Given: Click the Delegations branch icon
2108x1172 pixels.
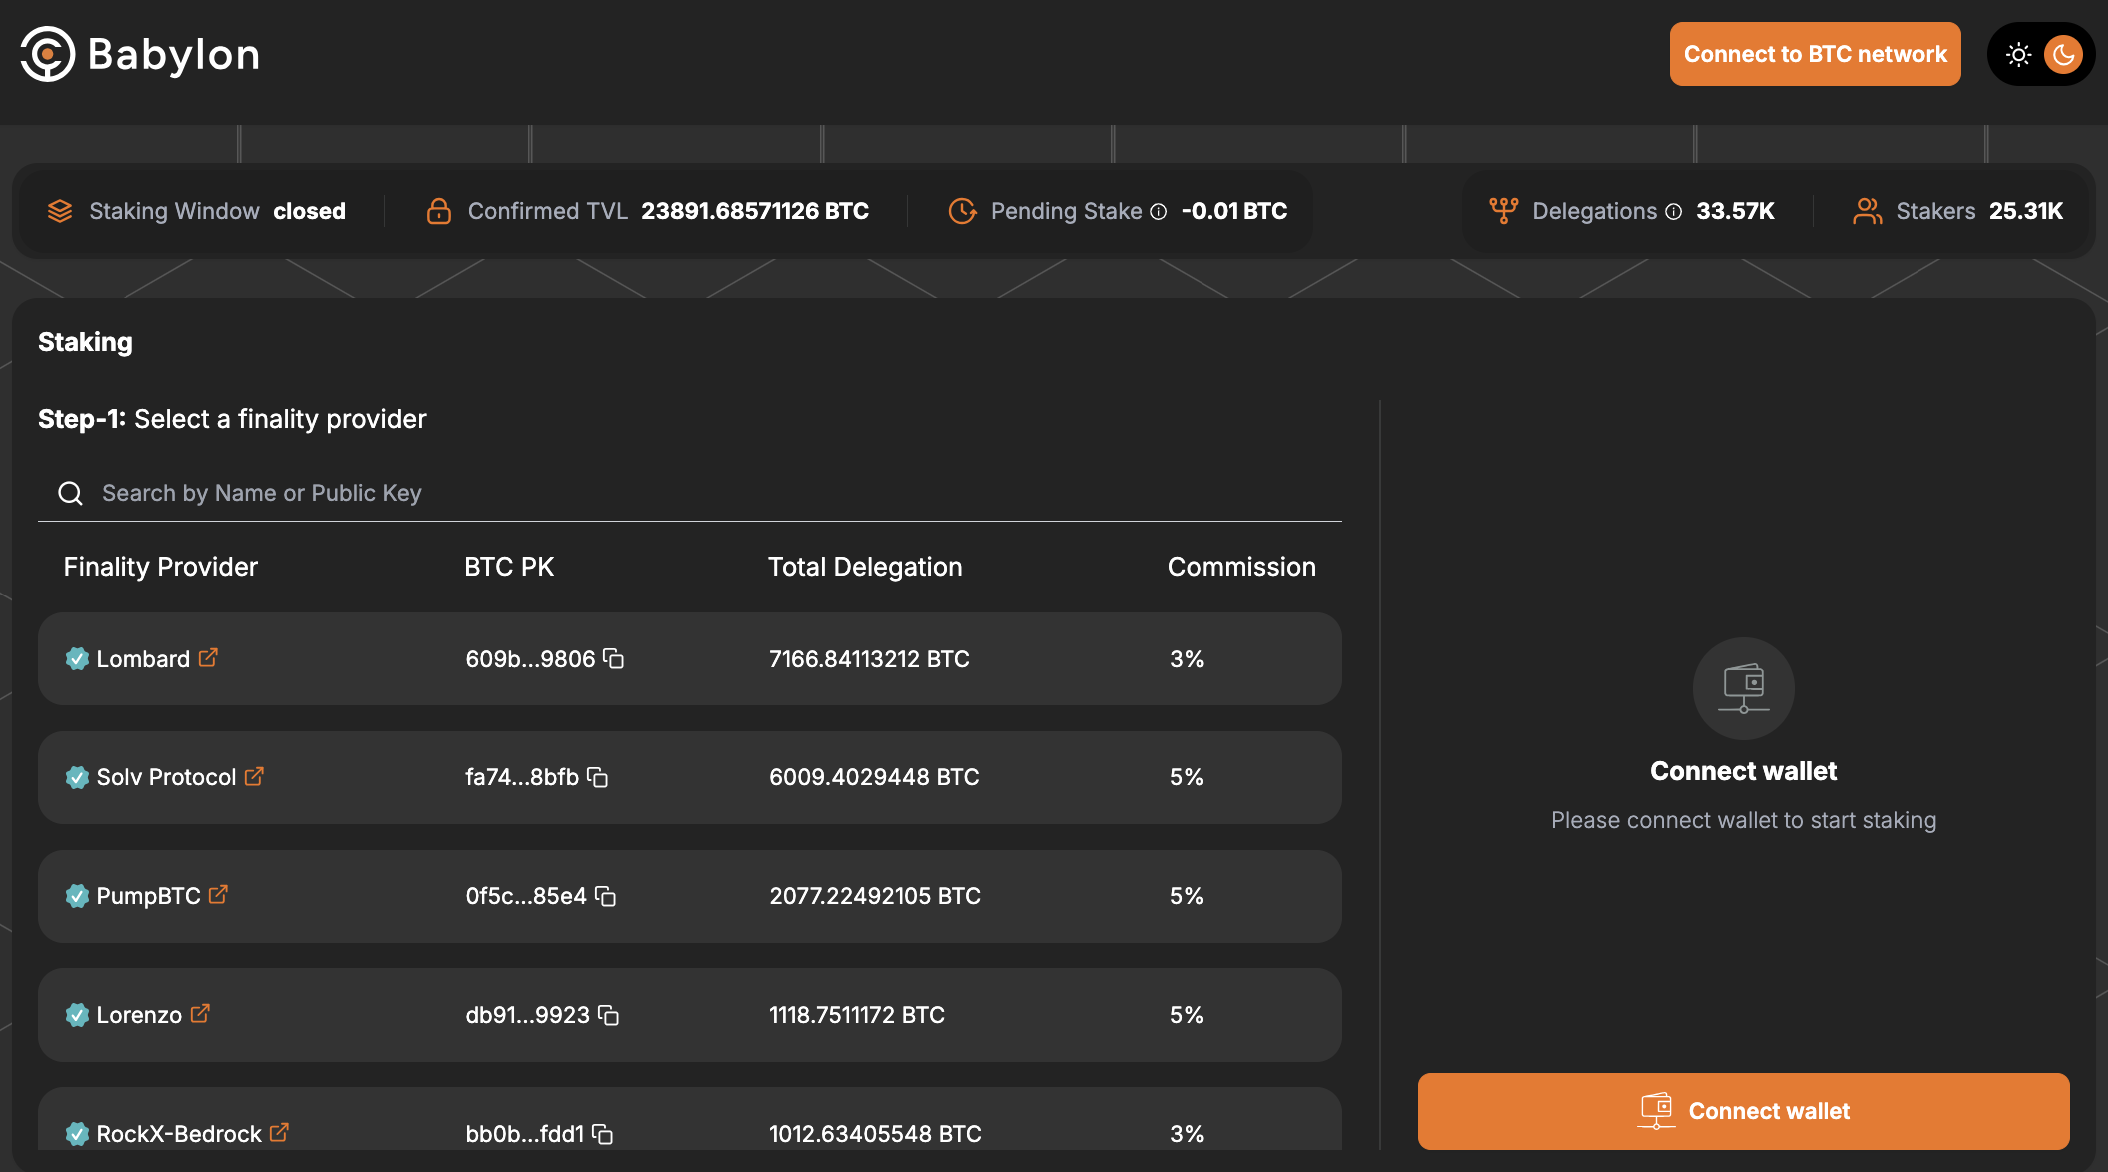Looking at the screenshot, I should click(x=1504, y=211).
